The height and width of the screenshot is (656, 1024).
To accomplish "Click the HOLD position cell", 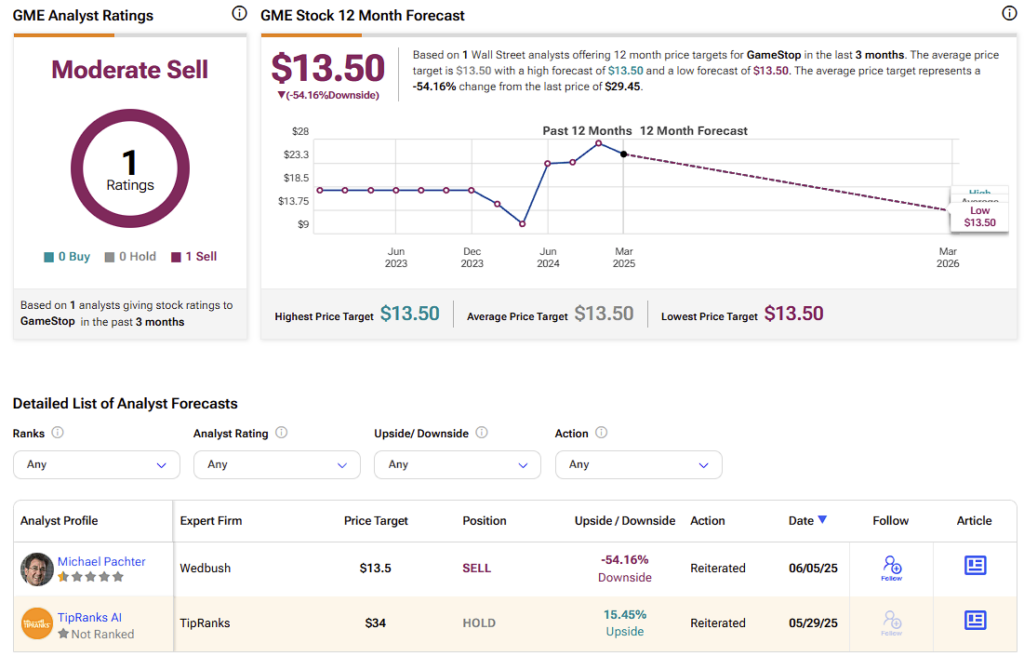I will [479, 623].
